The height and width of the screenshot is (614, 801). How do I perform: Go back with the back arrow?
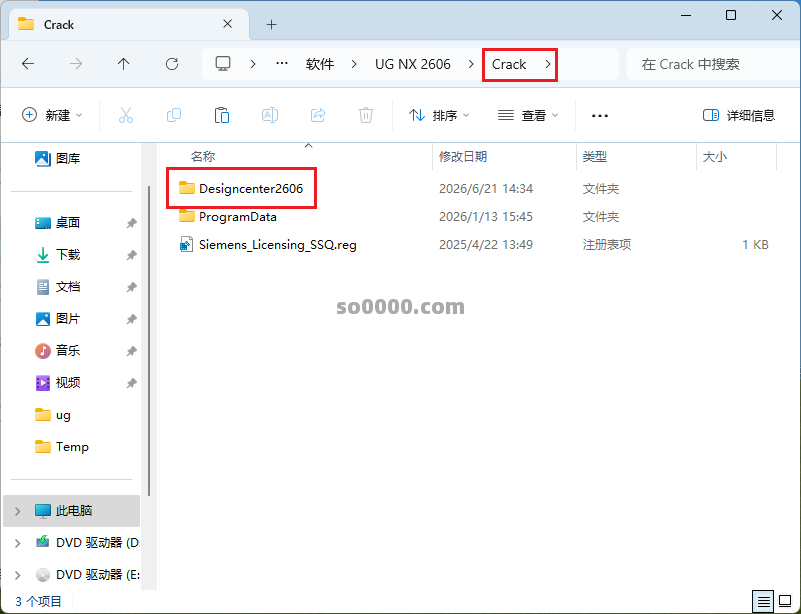click(28, 64)
